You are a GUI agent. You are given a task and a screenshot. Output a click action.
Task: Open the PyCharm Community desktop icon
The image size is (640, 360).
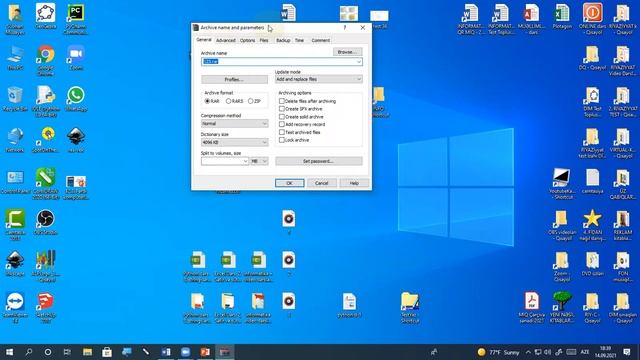[x=76, y=19]
